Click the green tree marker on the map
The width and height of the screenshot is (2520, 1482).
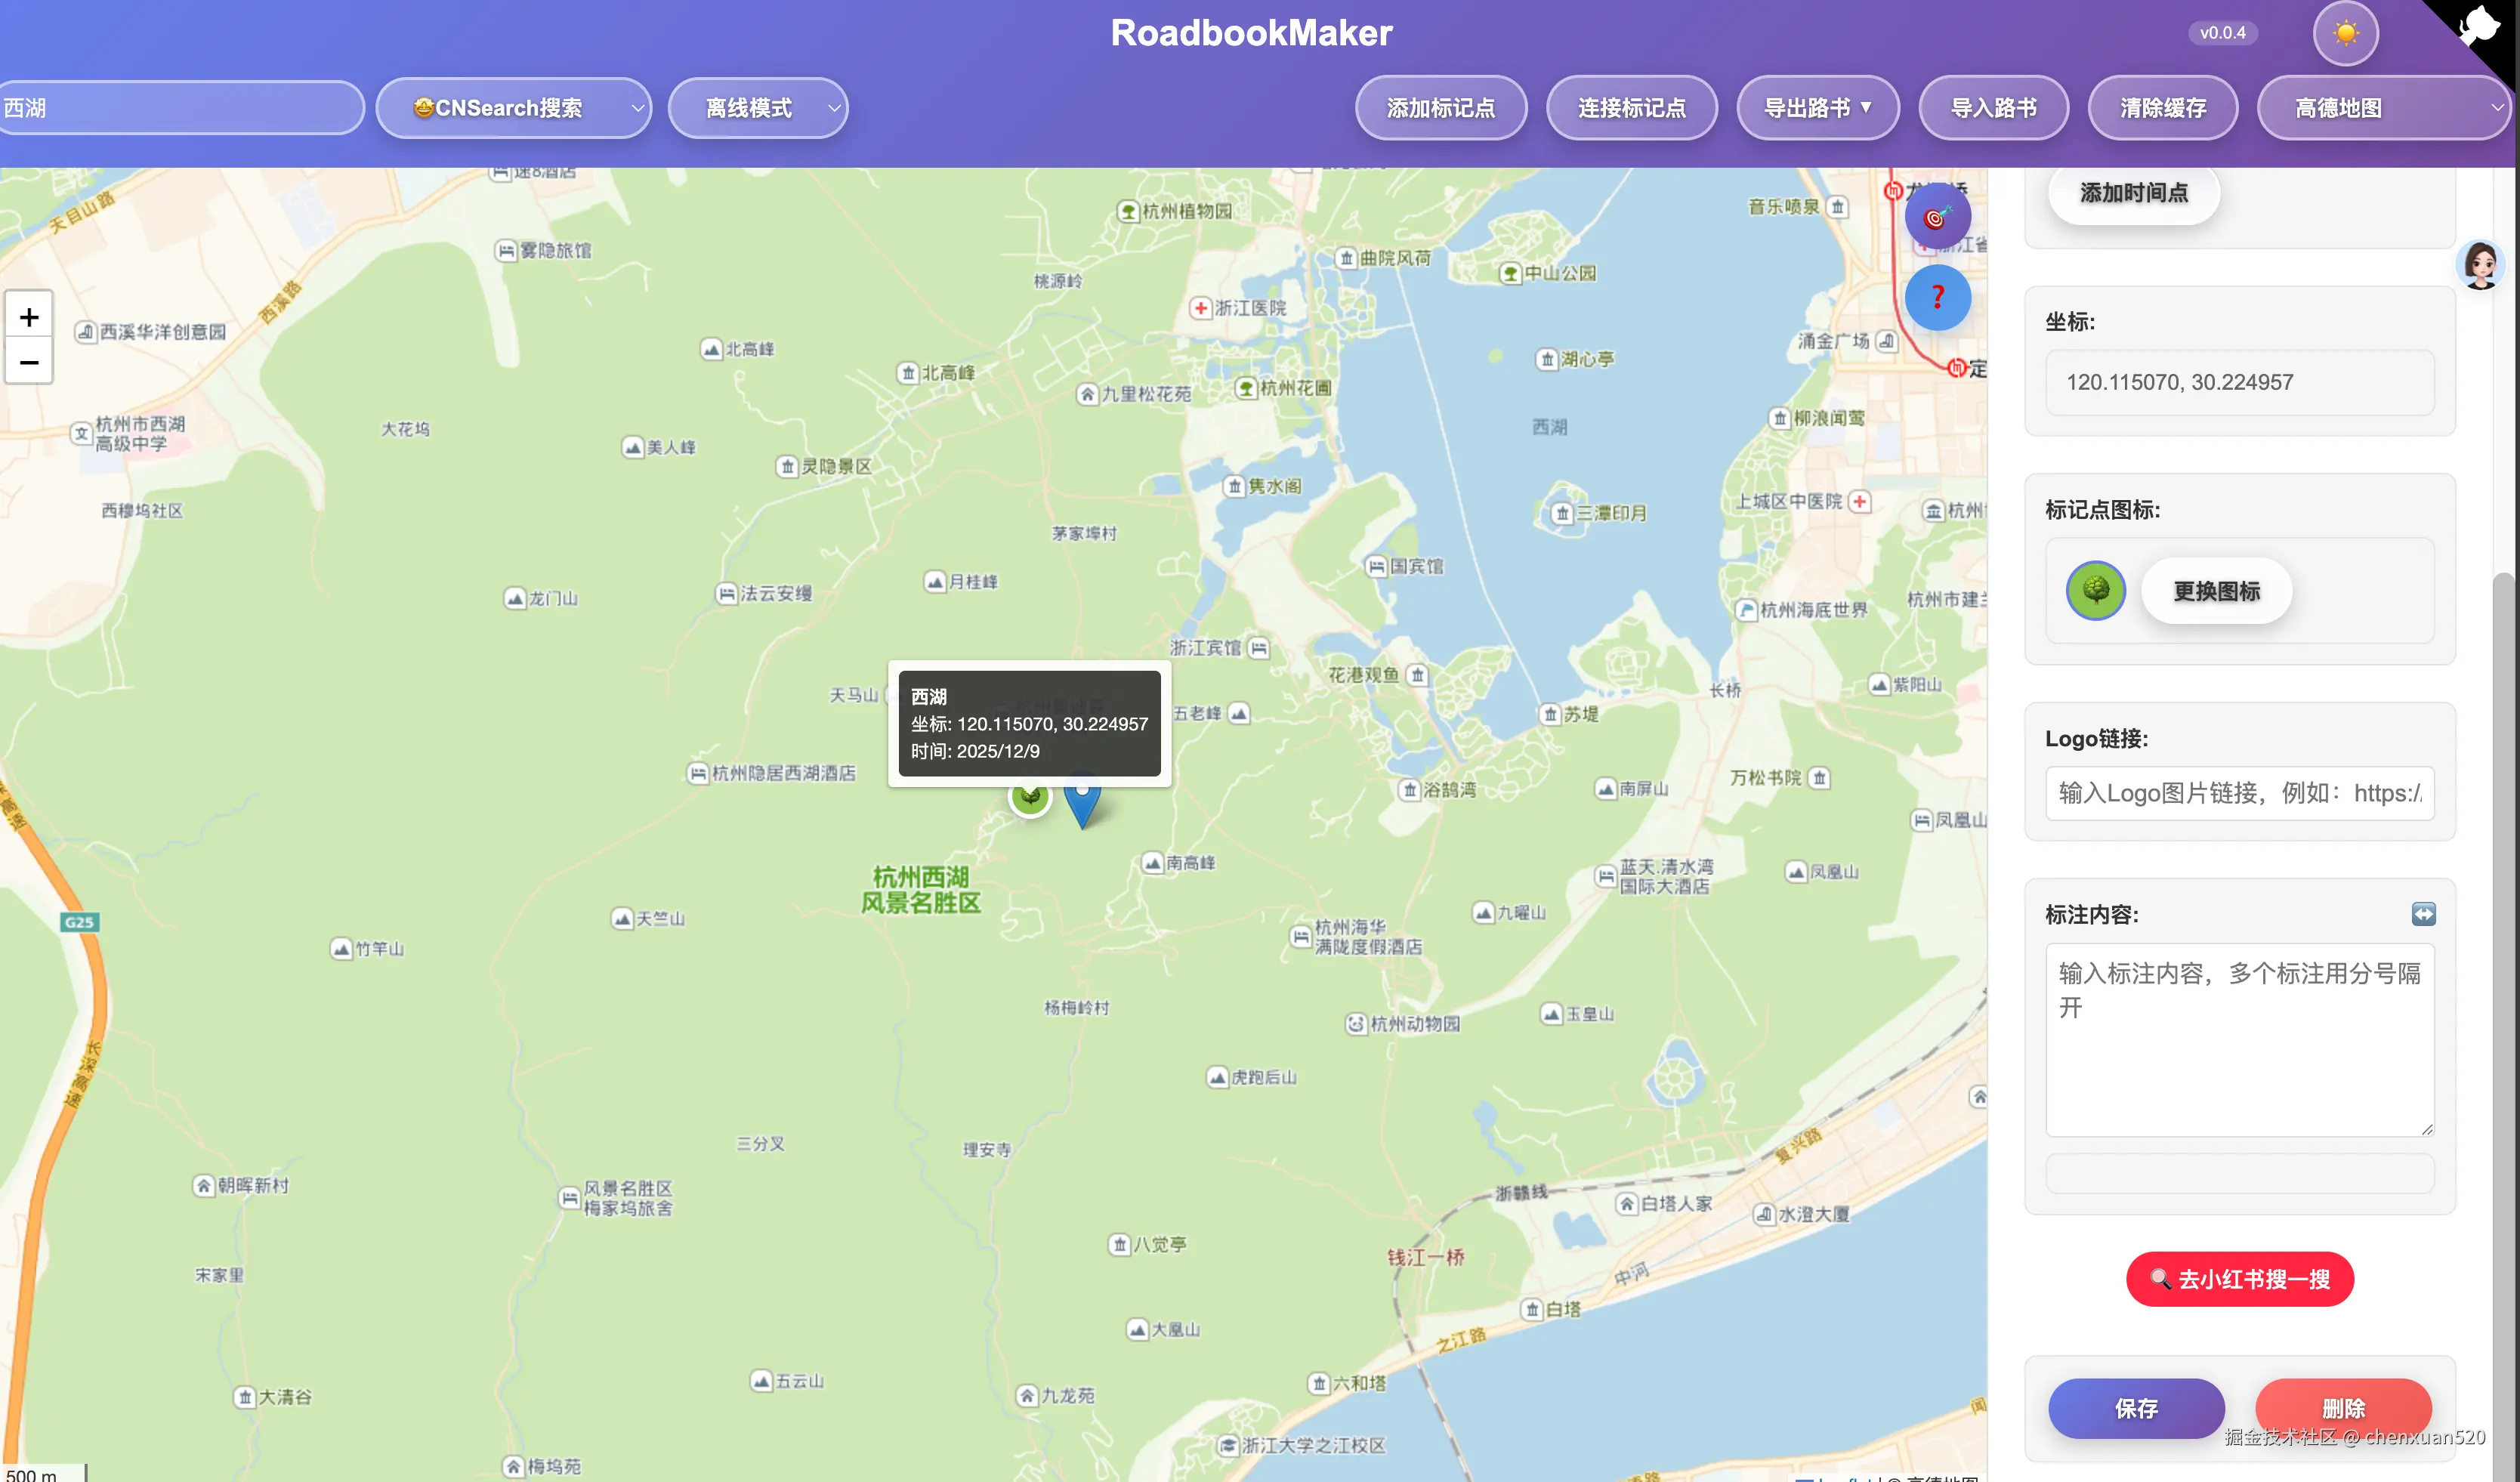click(x=1030, y=797)
